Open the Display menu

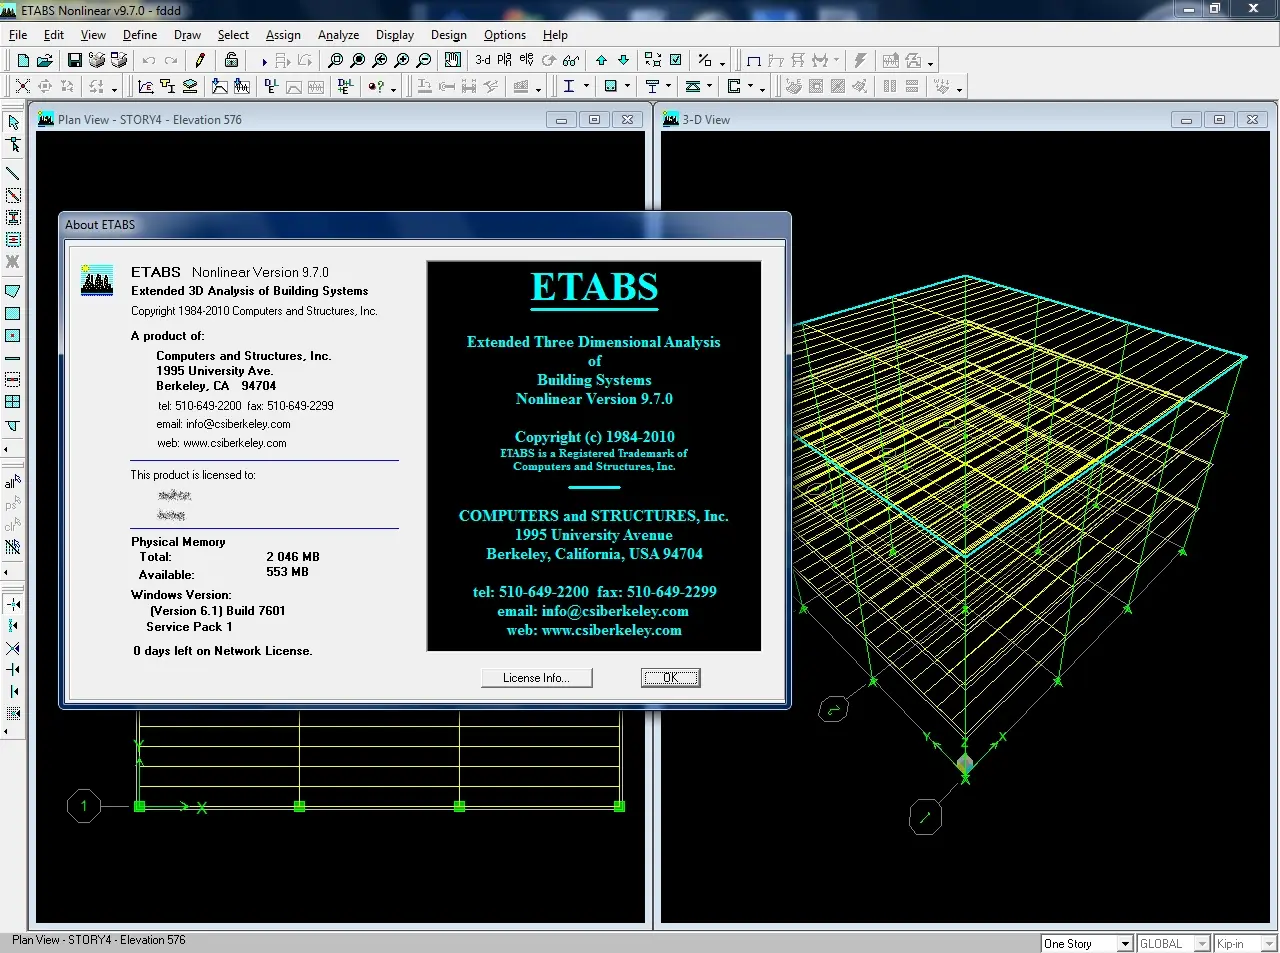(x=395, y=34)
